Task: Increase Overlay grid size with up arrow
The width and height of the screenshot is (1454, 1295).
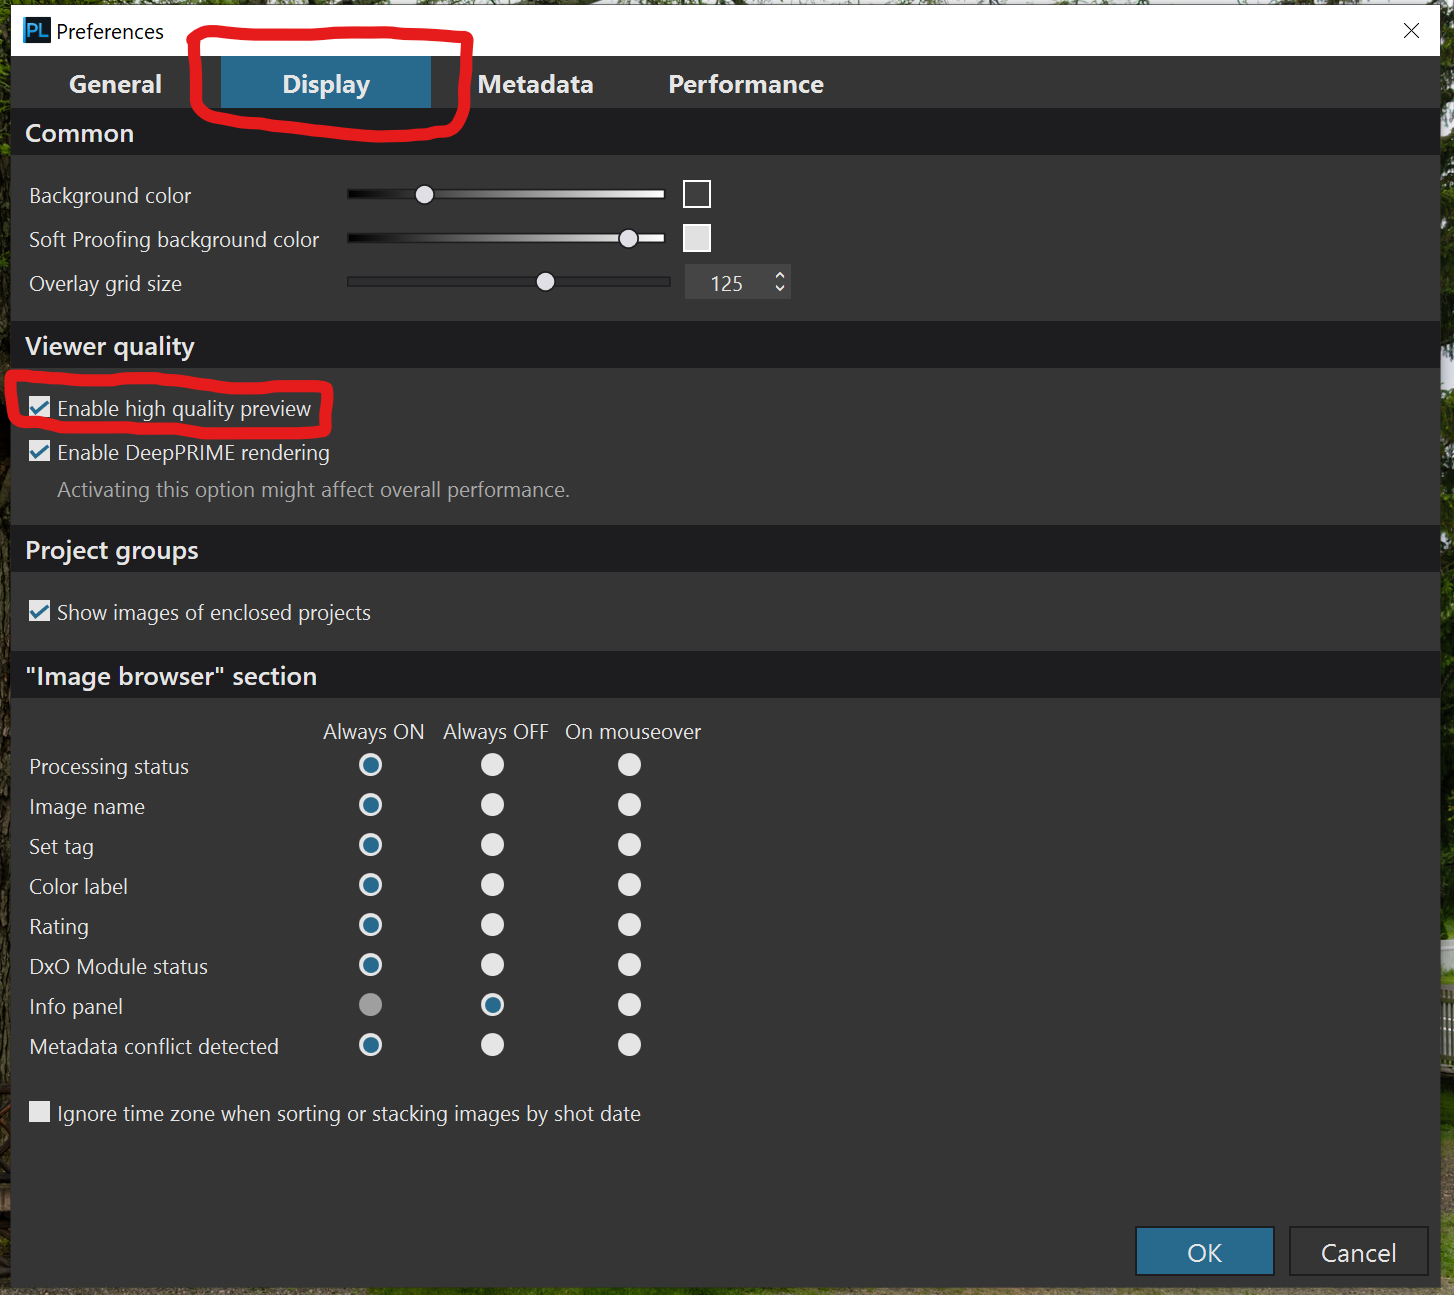Action: [780, 275]
